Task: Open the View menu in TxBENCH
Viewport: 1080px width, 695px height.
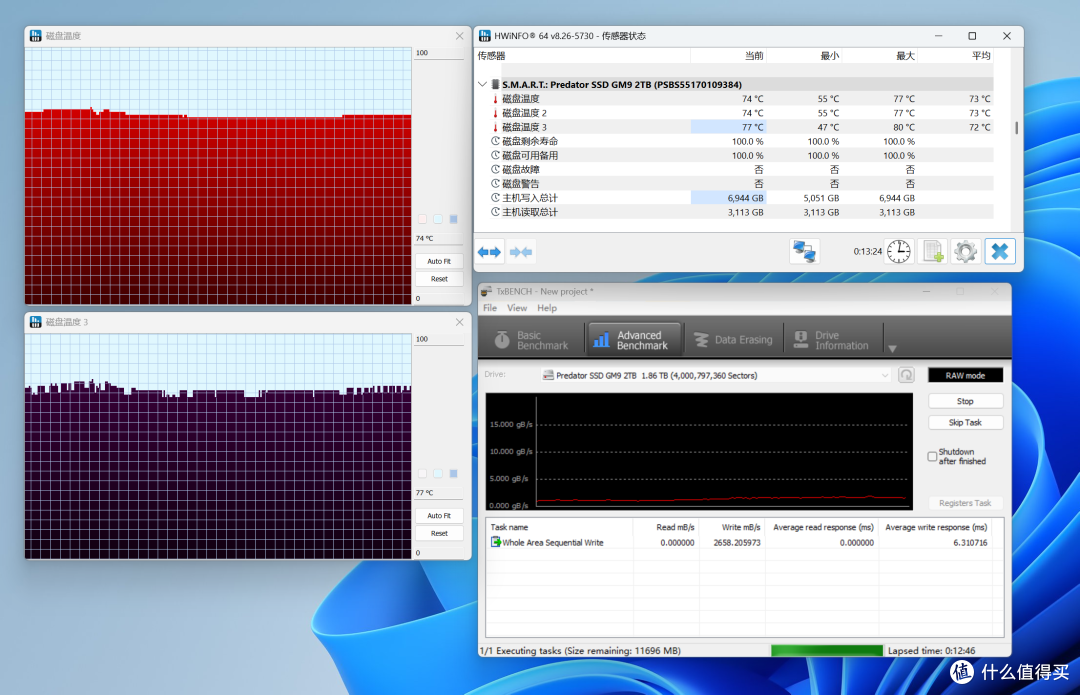Action: point(517,308)
